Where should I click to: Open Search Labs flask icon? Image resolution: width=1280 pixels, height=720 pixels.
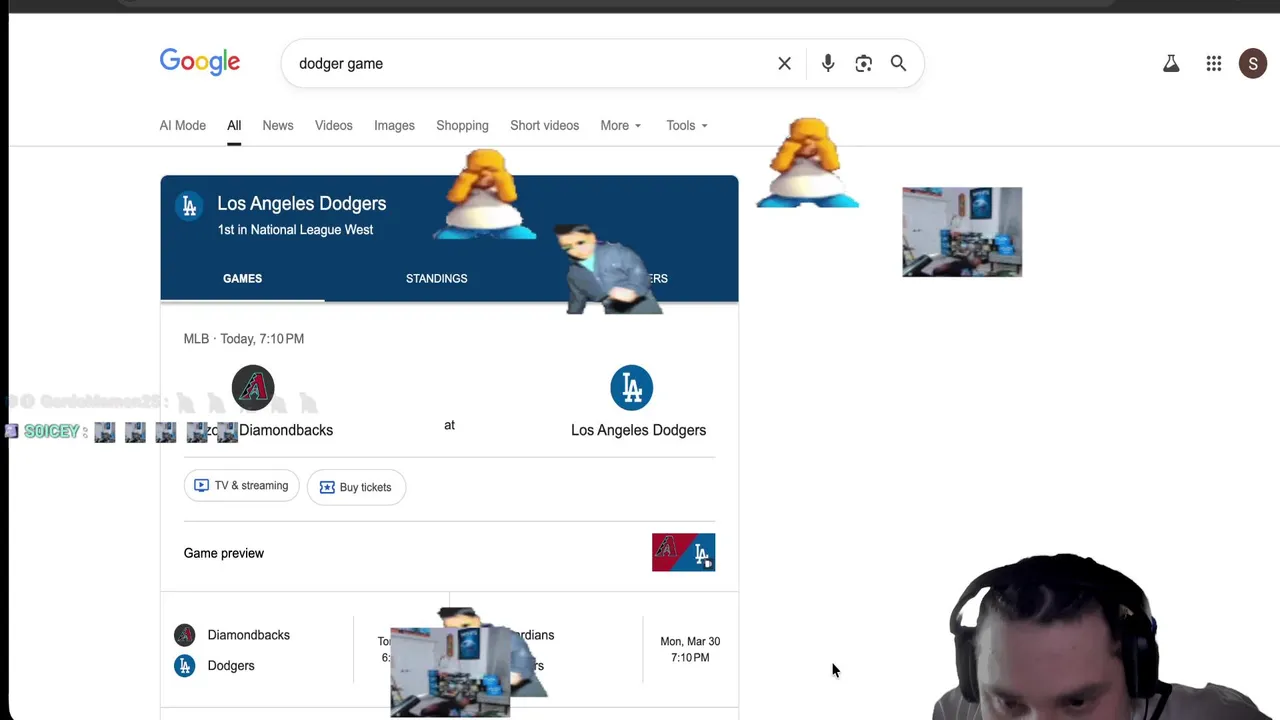point(1171,63)
